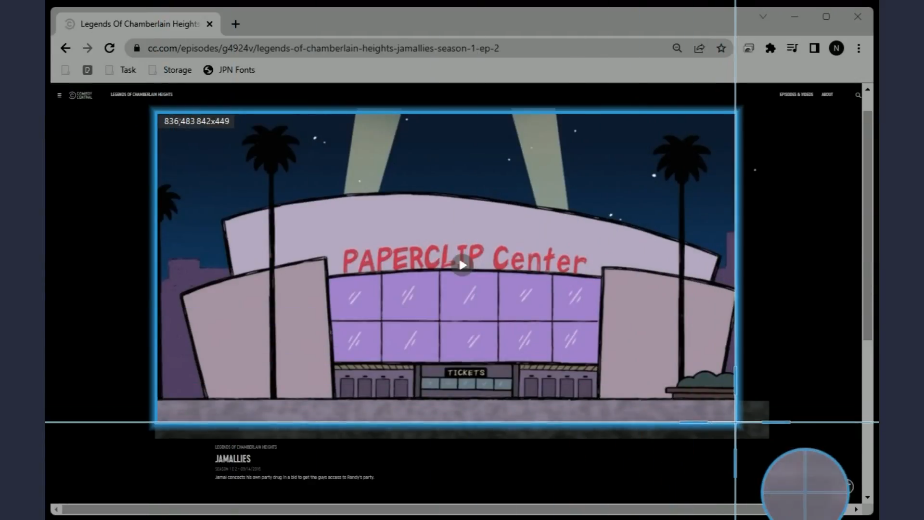Open Legends of Chamberlain Heights show link
Image resolution: width=924 pixels, height=520 pixels.
click(x=141, y=94)
